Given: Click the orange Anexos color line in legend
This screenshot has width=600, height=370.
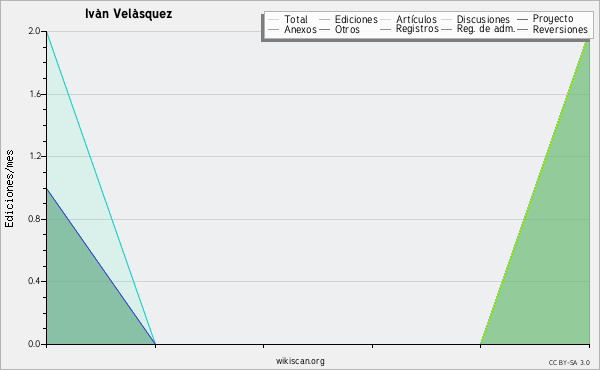Looking at the screenshot, I should tap(274, 30).
